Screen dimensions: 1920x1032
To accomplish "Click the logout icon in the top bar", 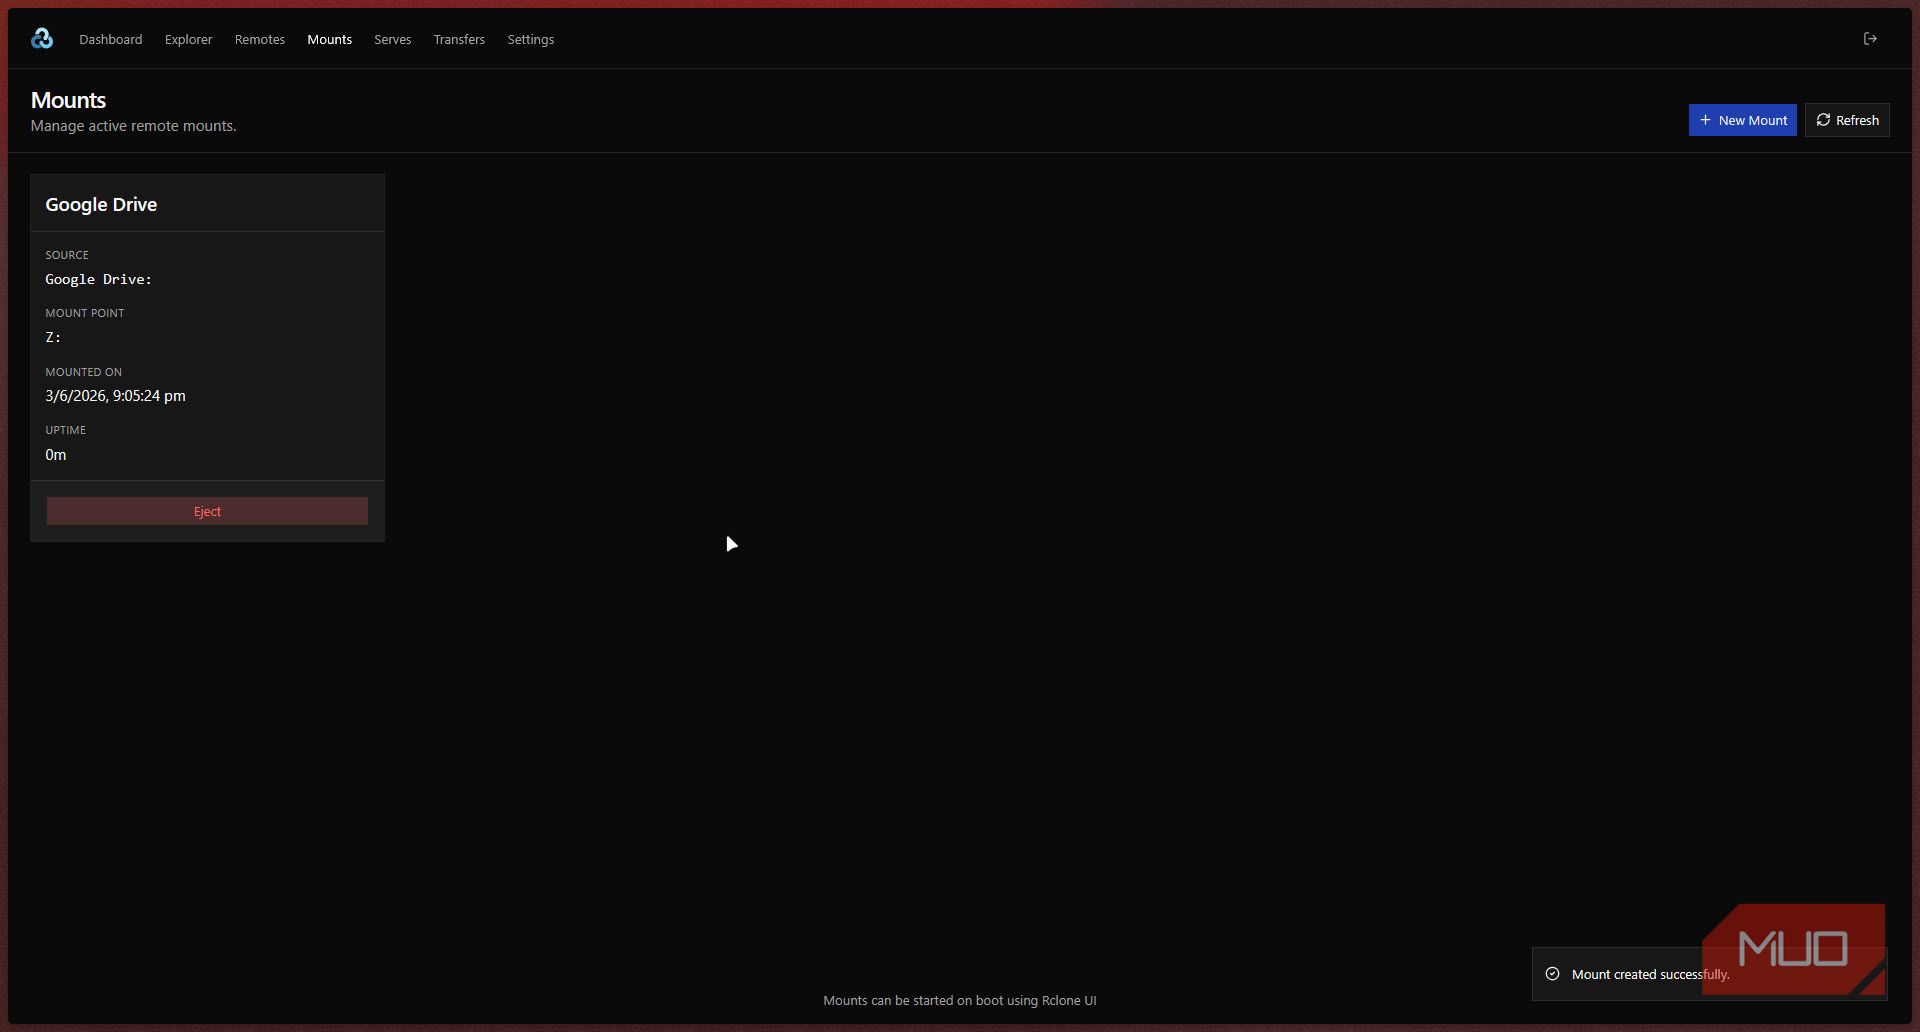I will [1870, 39].
